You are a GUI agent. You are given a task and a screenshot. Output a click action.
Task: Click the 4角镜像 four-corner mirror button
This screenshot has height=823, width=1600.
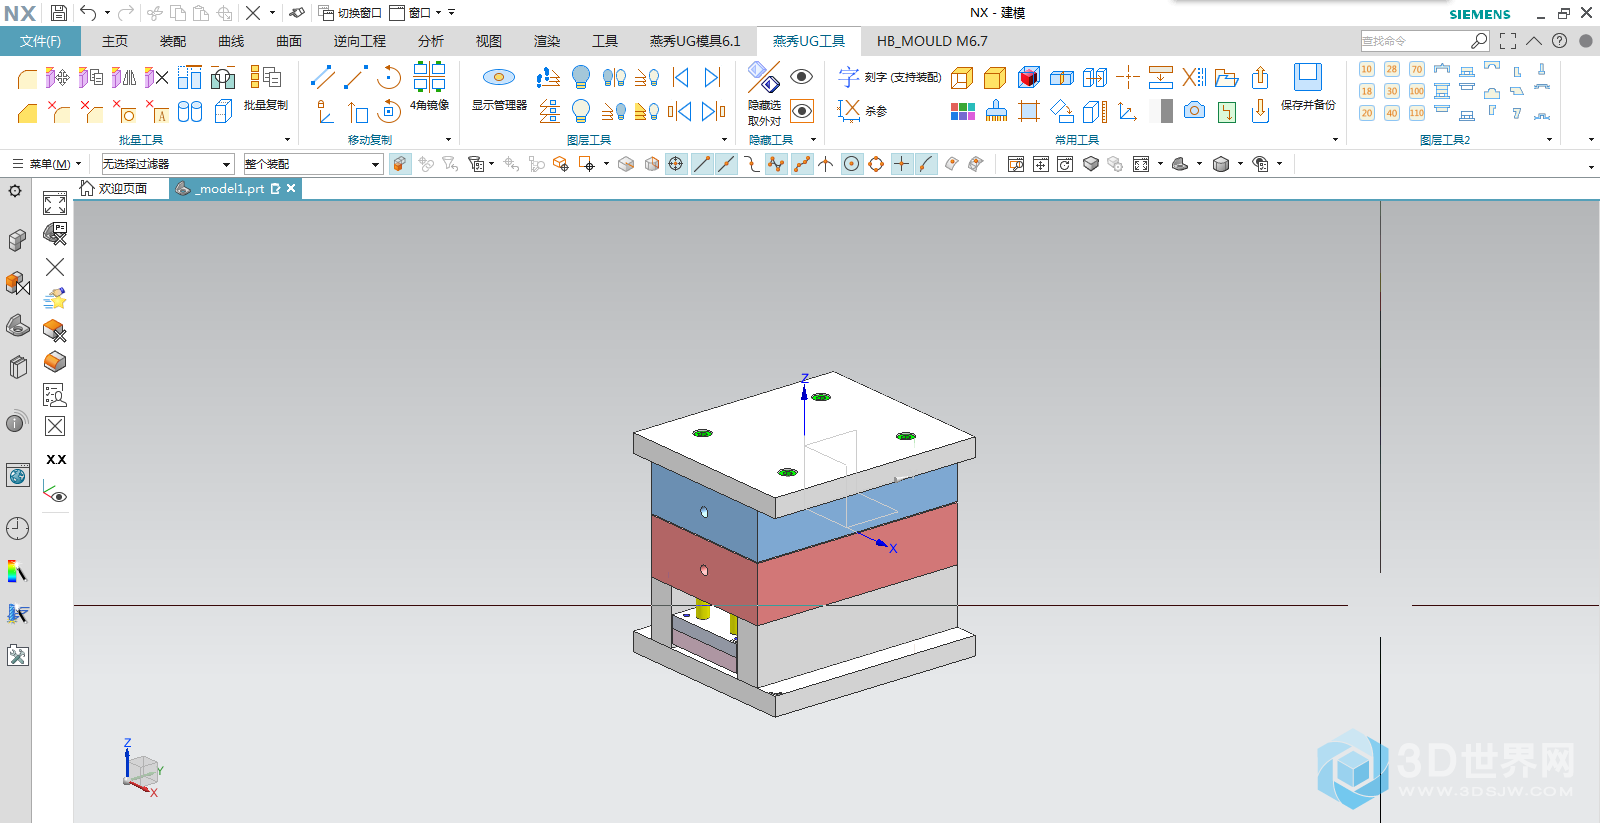(429, 86)
